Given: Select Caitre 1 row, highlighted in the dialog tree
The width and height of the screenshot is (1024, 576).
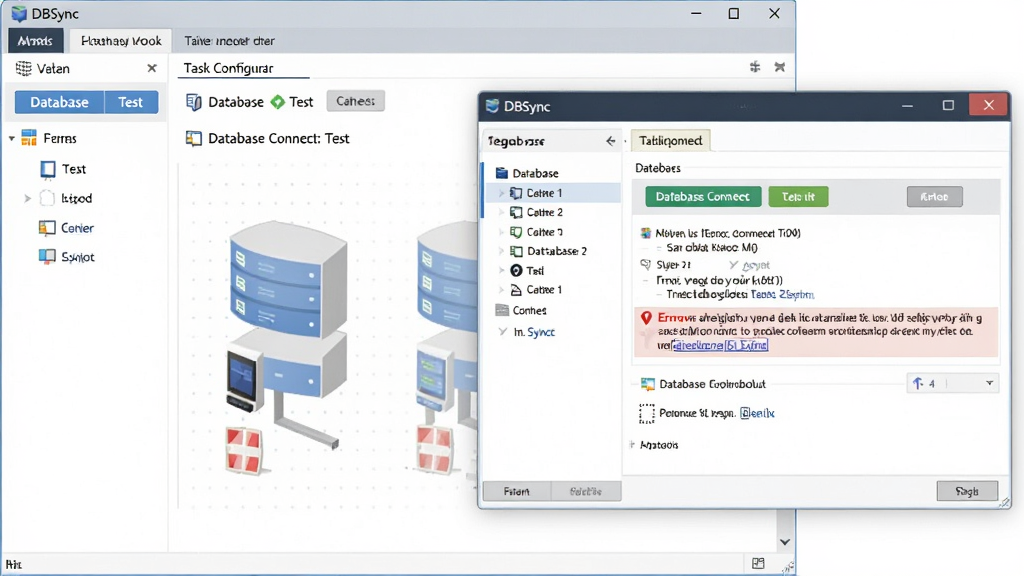Looking at the screenshot, I should (552, 193).
